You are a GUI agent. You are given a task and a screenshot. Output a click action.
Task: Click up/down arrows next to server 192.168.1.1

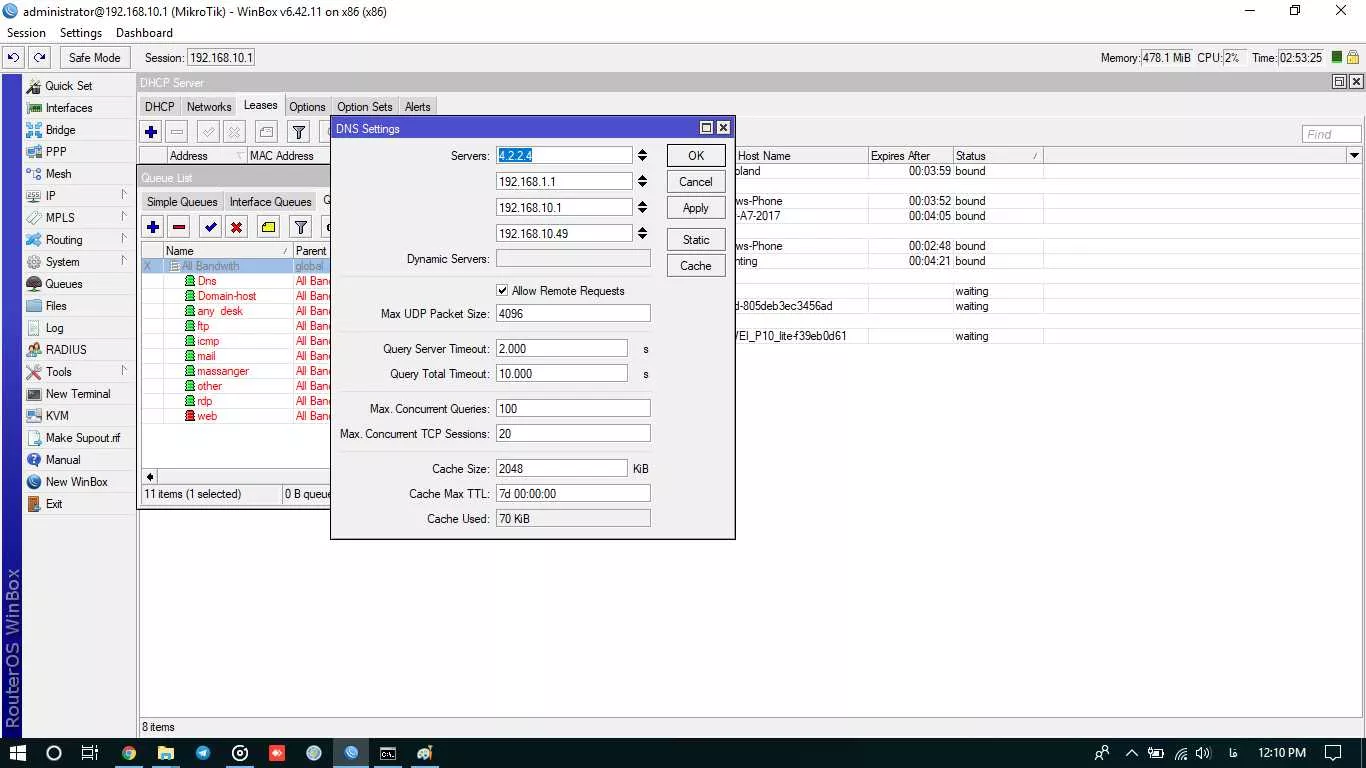point(642,181)
